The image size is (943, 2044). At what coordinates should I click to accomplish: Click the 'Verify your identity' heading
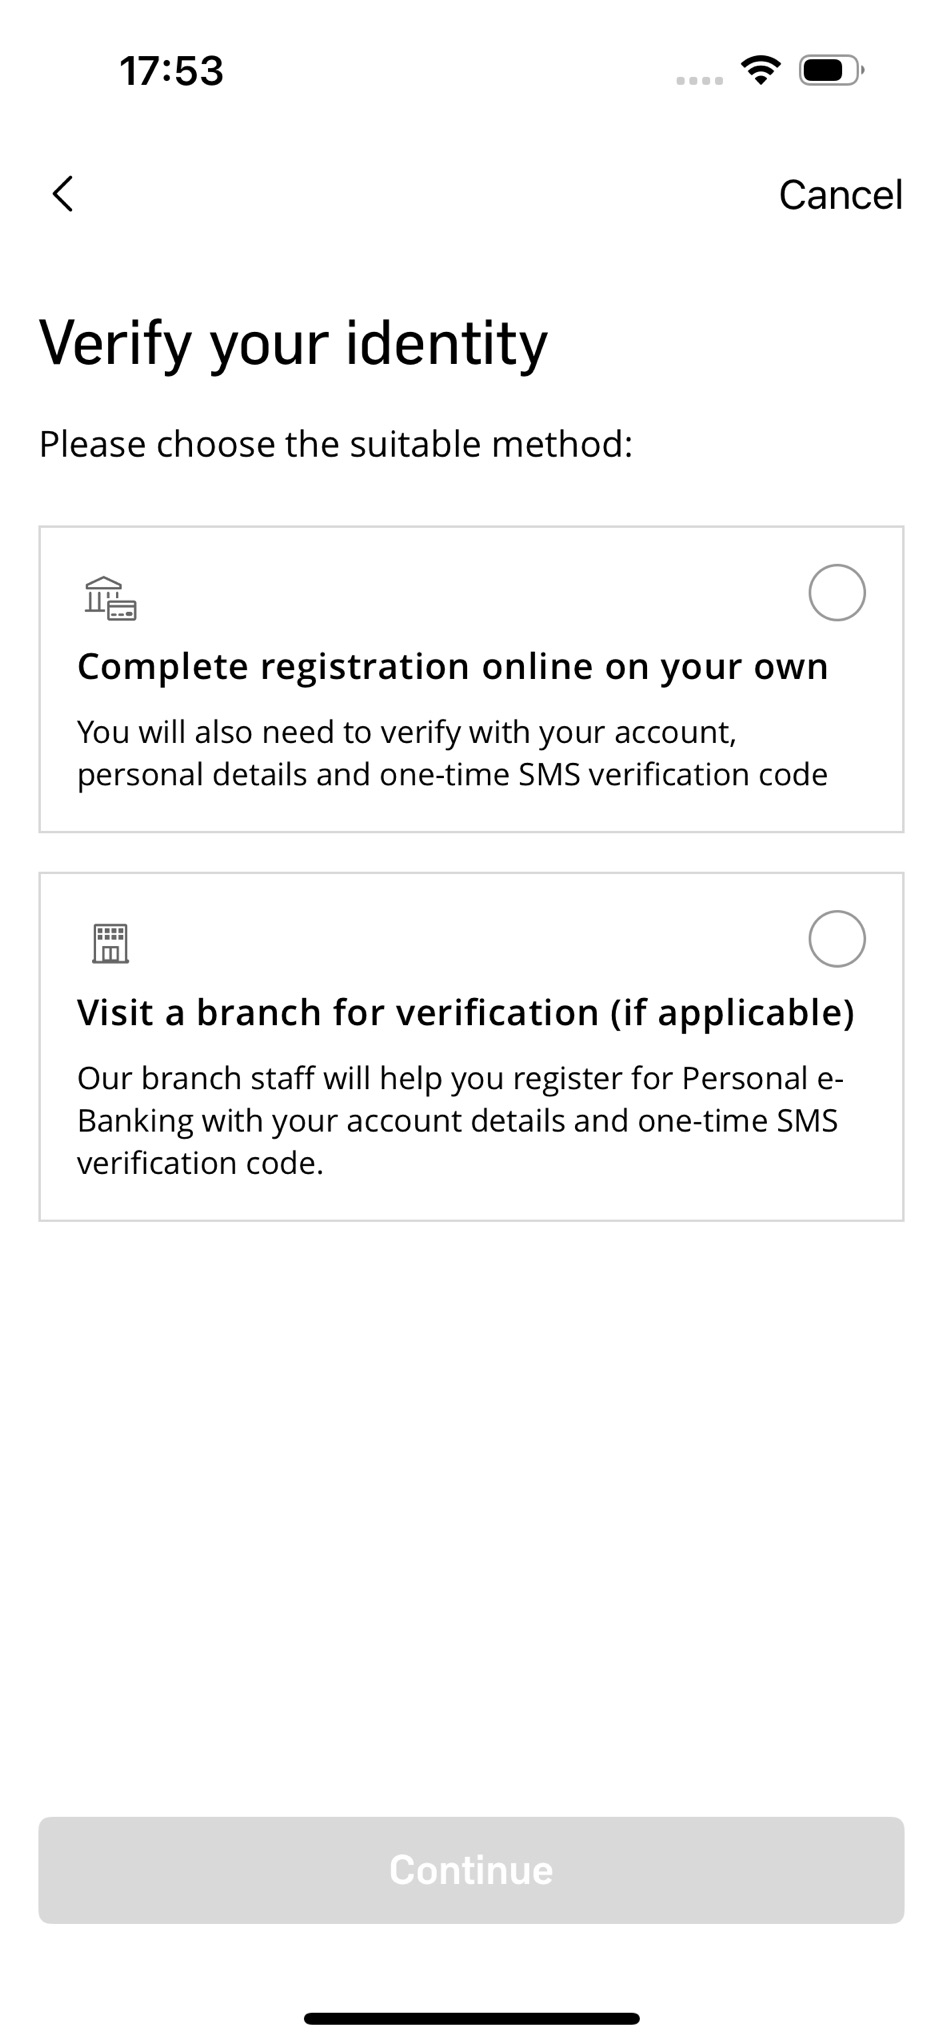click(293, 343)
